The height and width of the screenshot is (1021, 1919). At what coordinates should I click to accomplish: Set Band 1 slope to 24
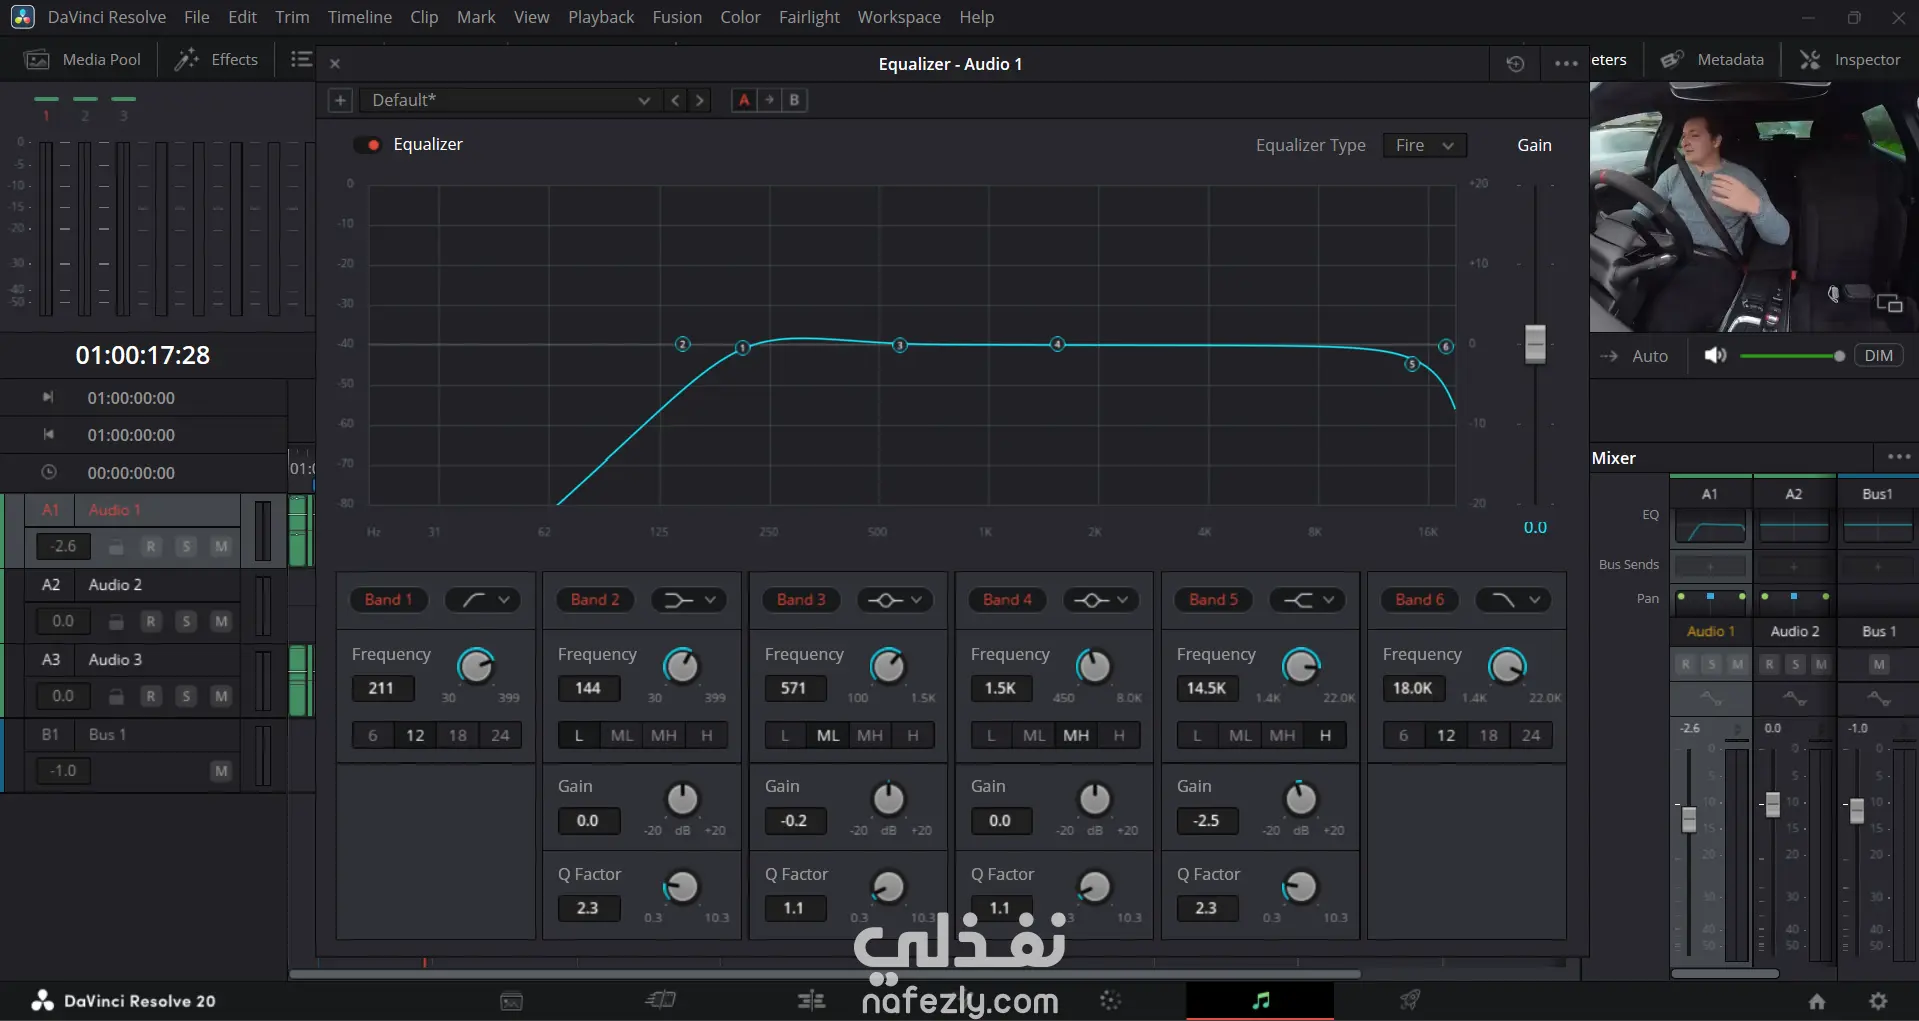[500, 736]
